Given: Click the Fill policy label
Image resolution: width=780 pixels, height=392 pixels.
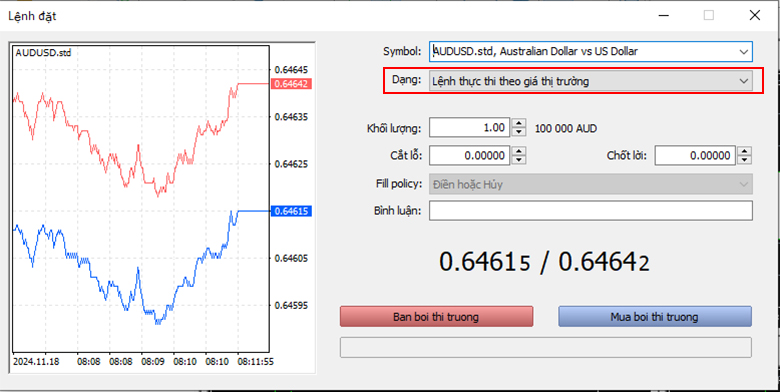Looking at the screenshot, I should (x=399, y=184).
